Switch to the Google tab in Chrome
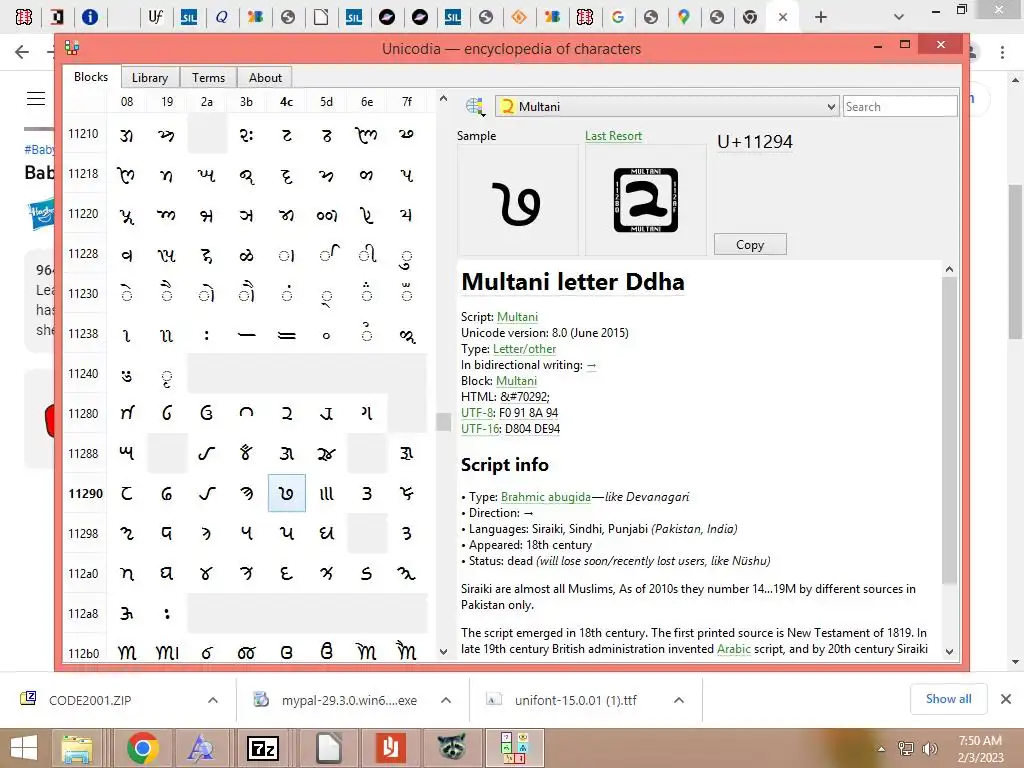Image resolution: width=1024 pixels, height=768 pixels. 618,17
